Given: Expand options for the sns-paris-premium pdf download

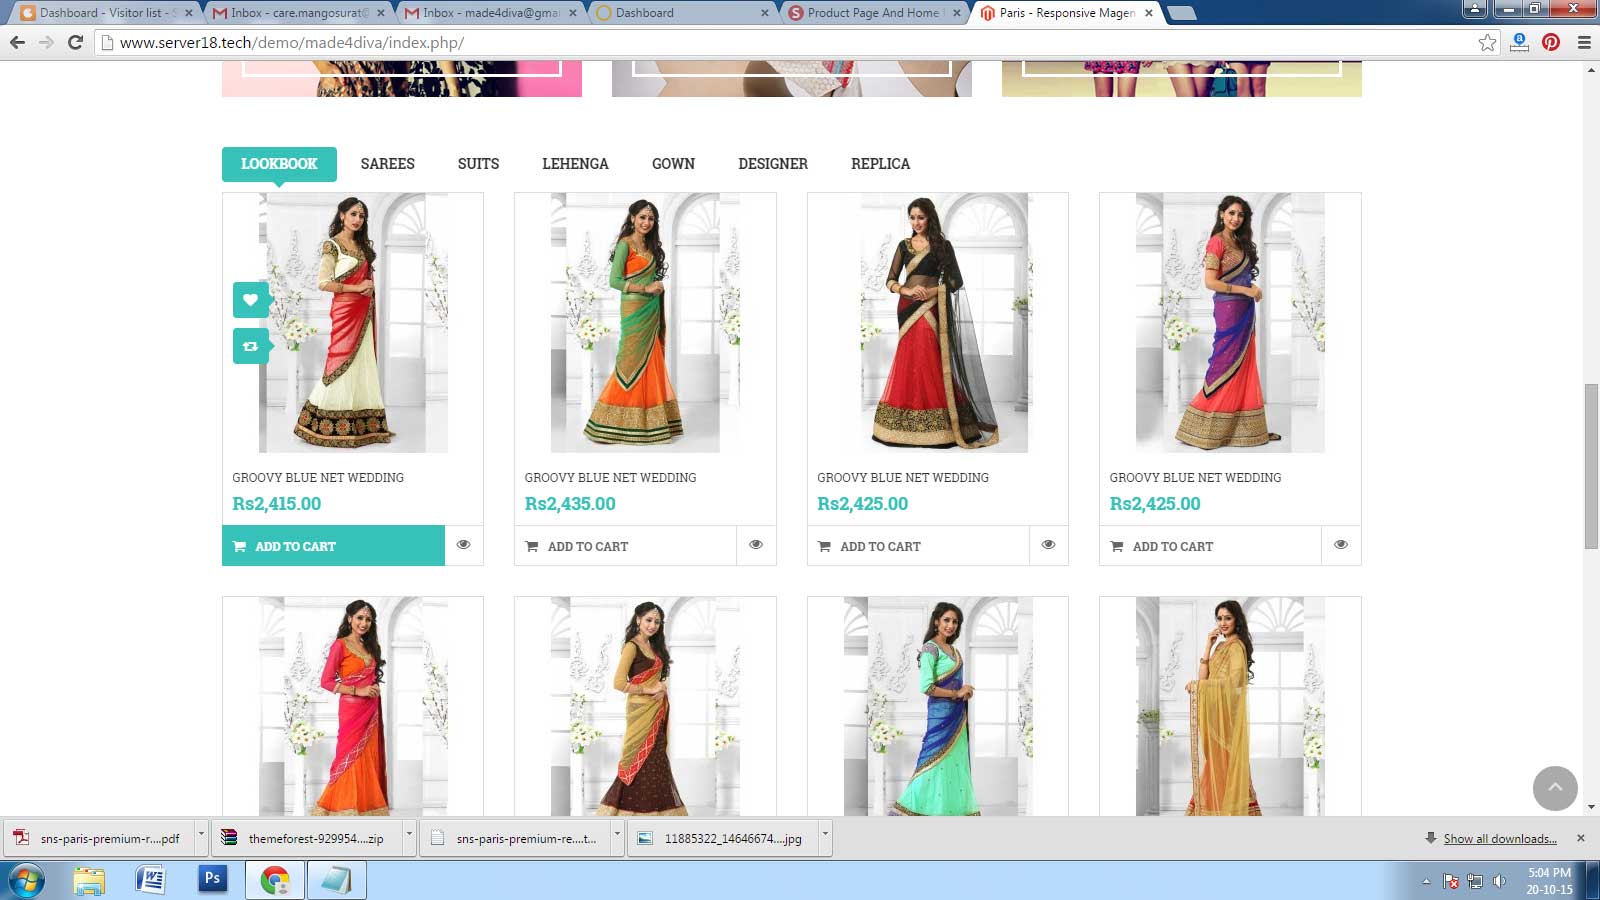Looking at the screenshot, I should point(201,838).
